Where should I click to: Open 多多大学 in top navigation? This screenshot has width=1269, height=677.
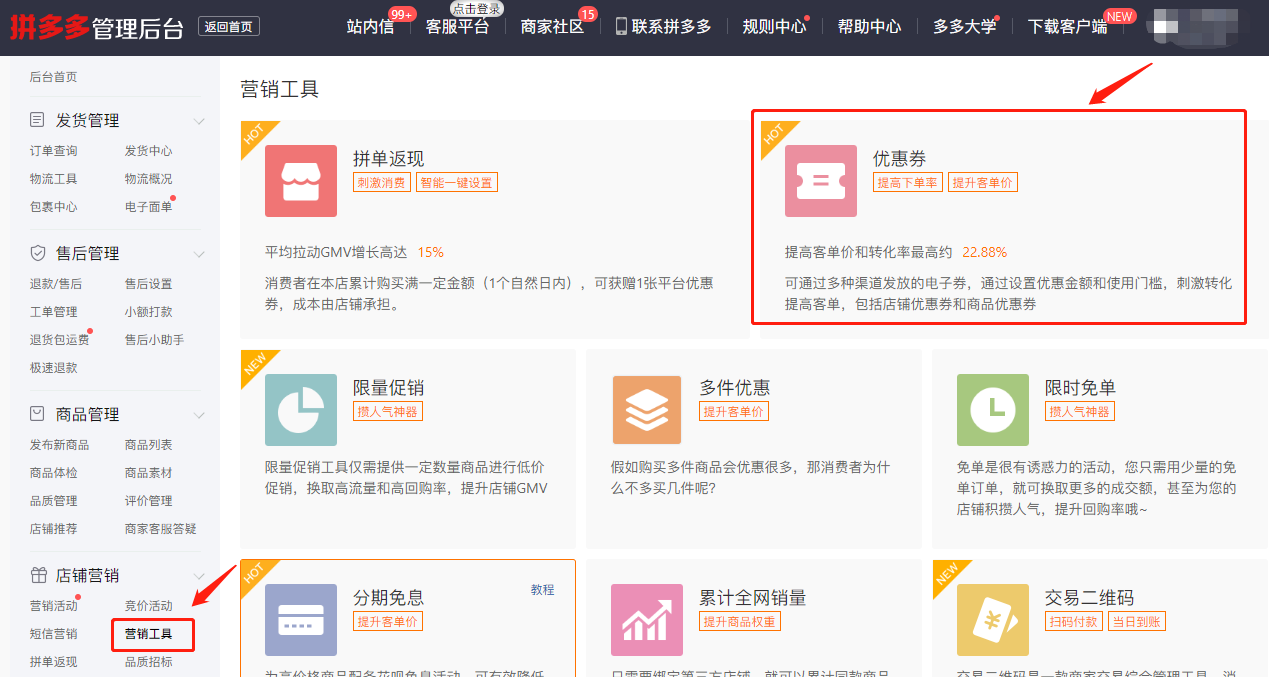click(965, 27)
